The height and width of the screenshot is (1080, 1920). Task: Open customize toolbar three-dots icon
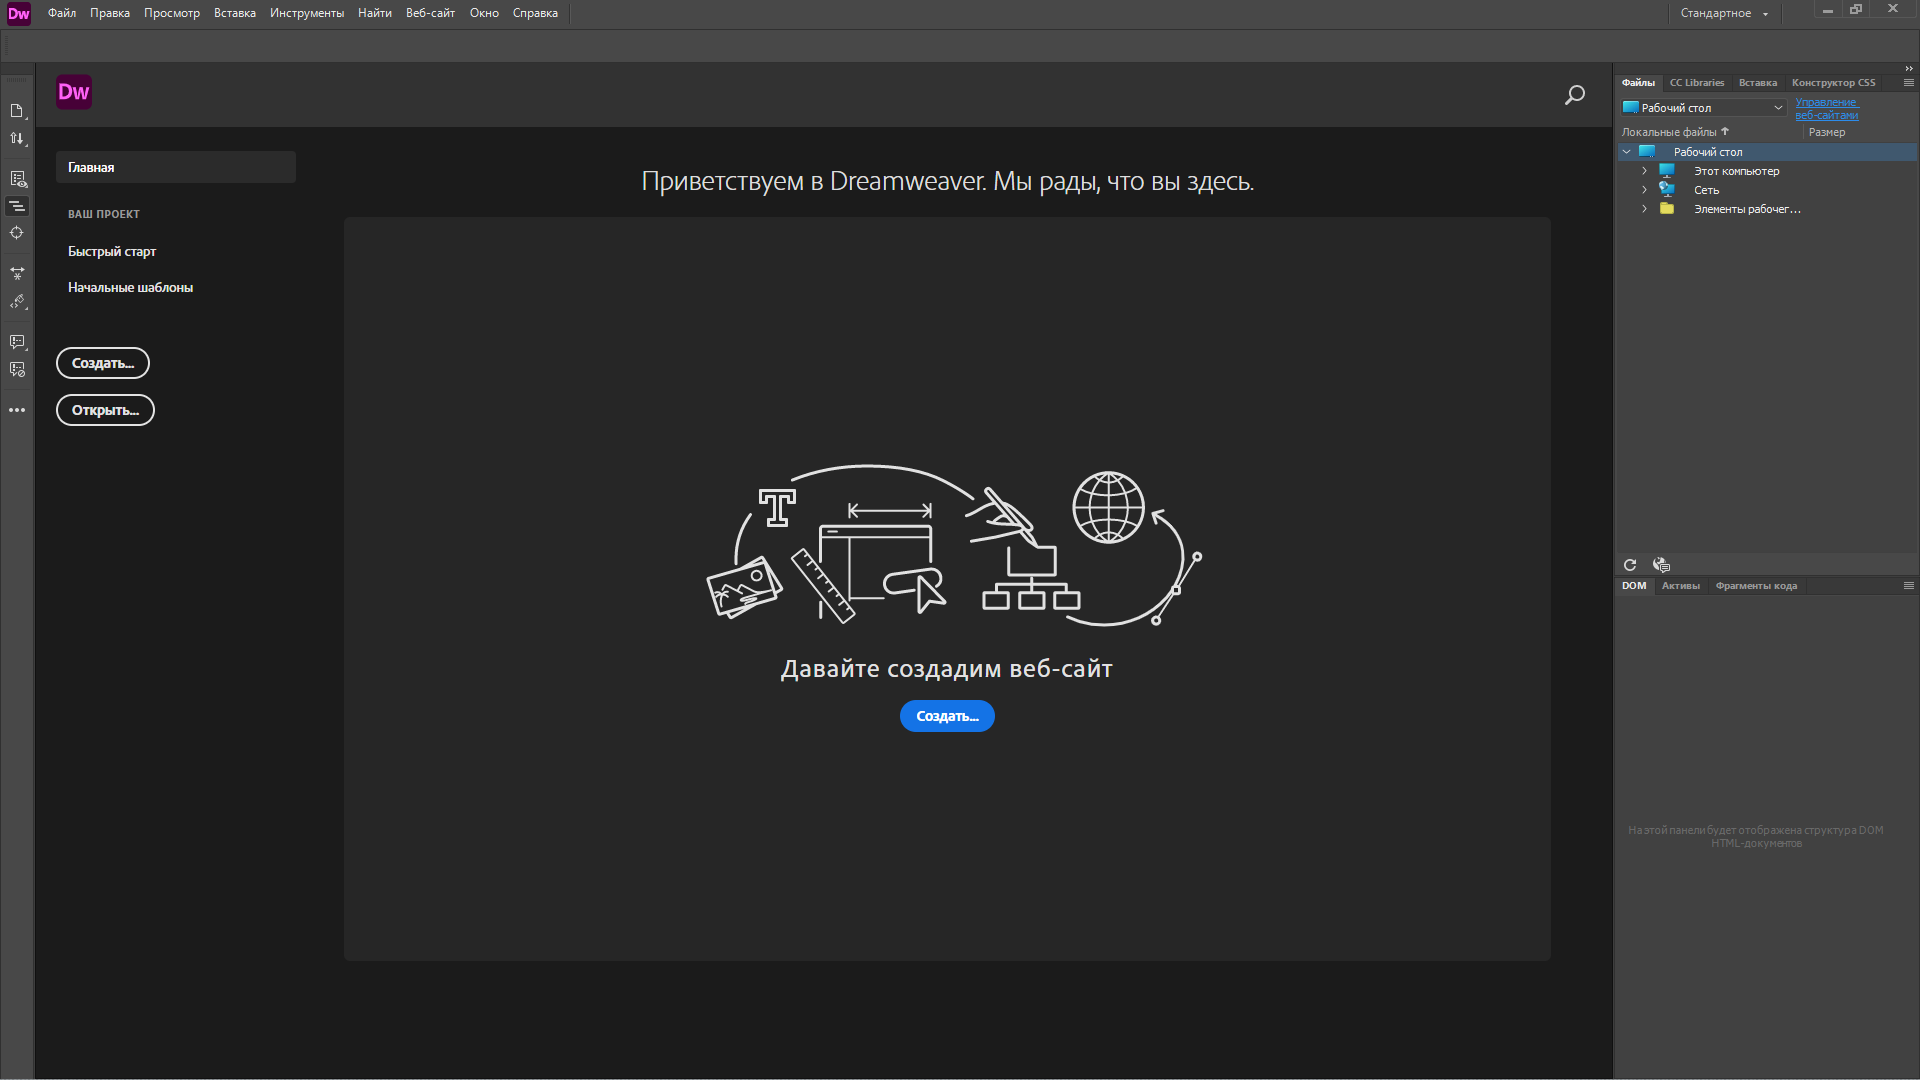(x=17, y=410)
